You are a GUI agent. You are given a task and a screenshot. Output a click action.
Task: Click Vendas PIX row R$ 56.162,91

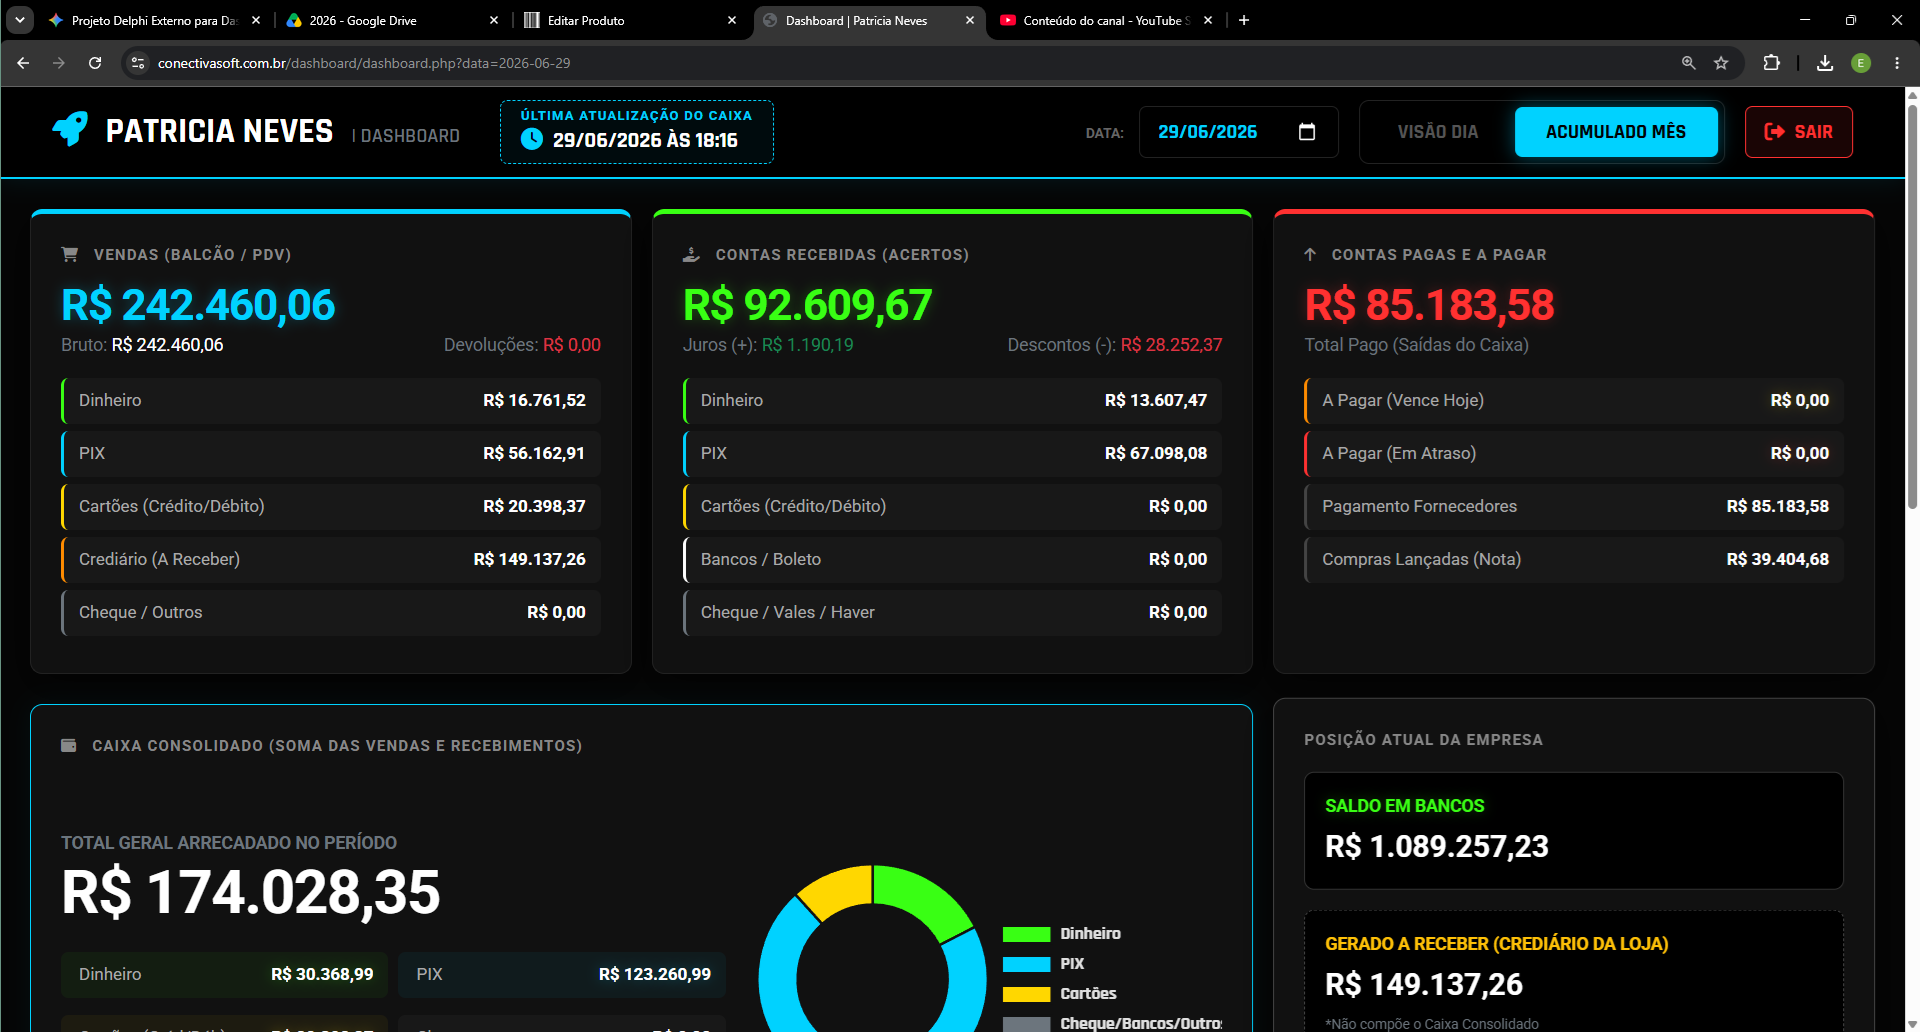(331, 453)
